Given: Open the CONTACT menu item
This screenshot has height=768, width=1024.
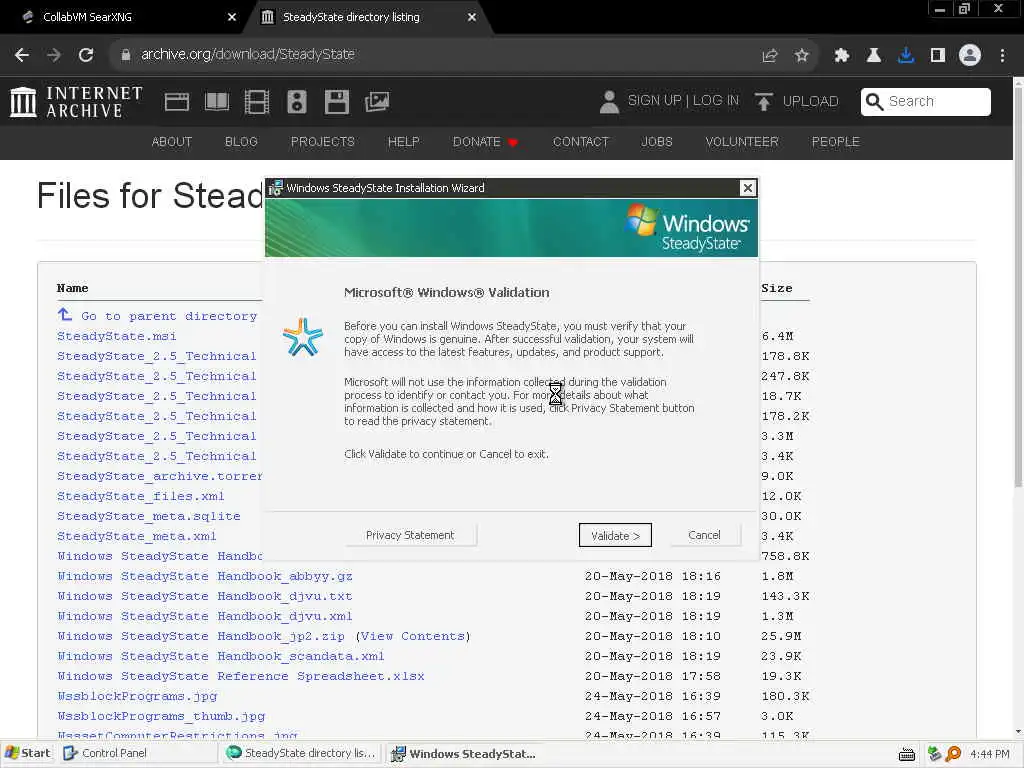Looking at the screenshot, I should tap(581, 142).
